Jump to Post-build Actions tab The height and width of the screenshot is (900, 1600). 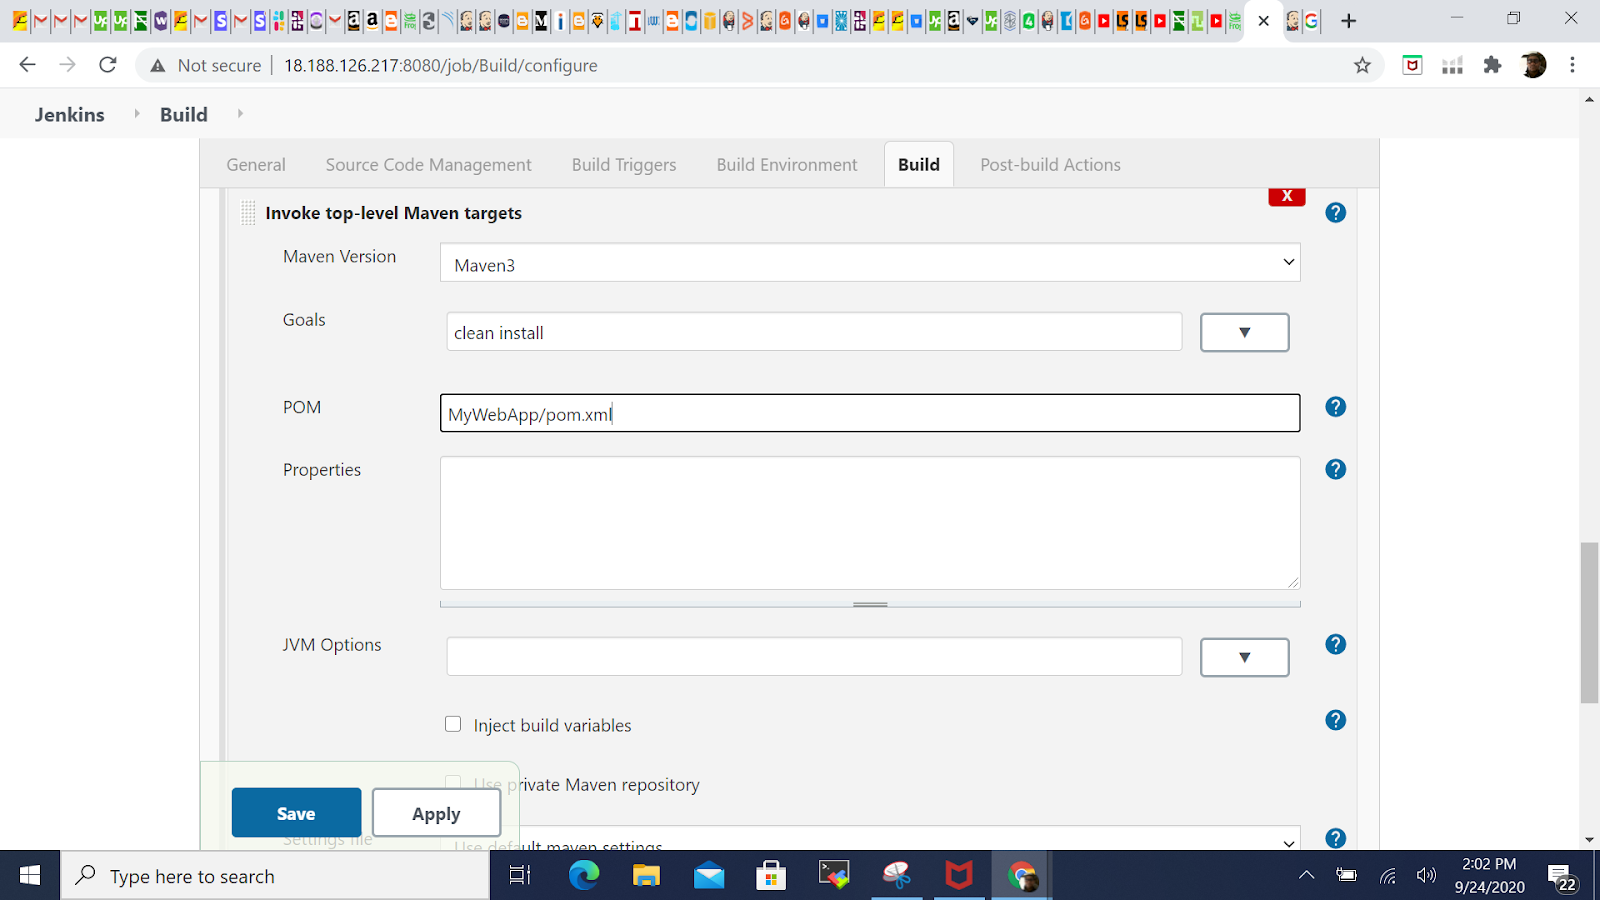click(1050, 165)
